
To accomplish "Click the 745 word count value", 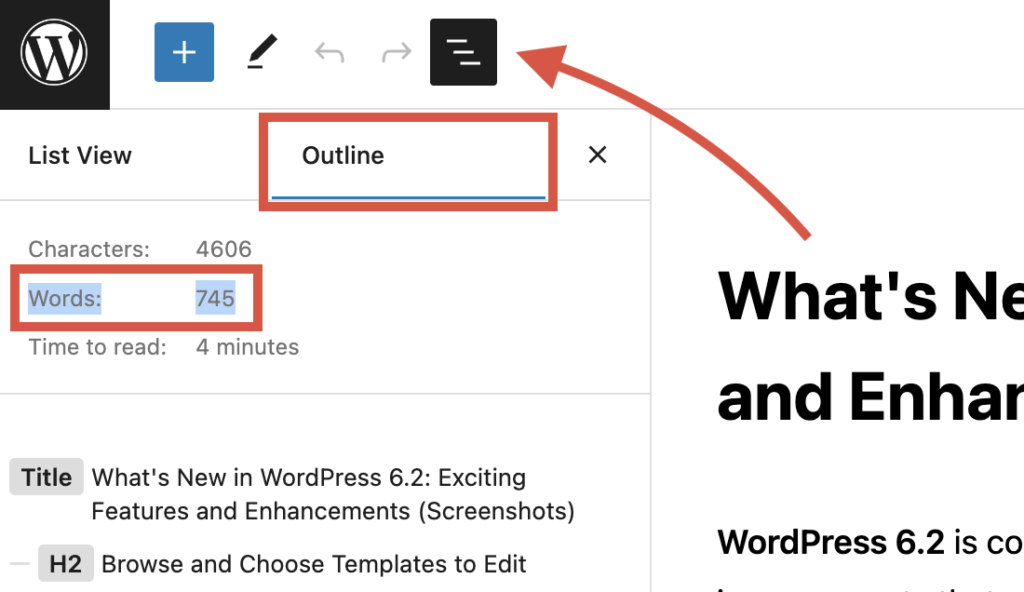I will click(215, 298).
